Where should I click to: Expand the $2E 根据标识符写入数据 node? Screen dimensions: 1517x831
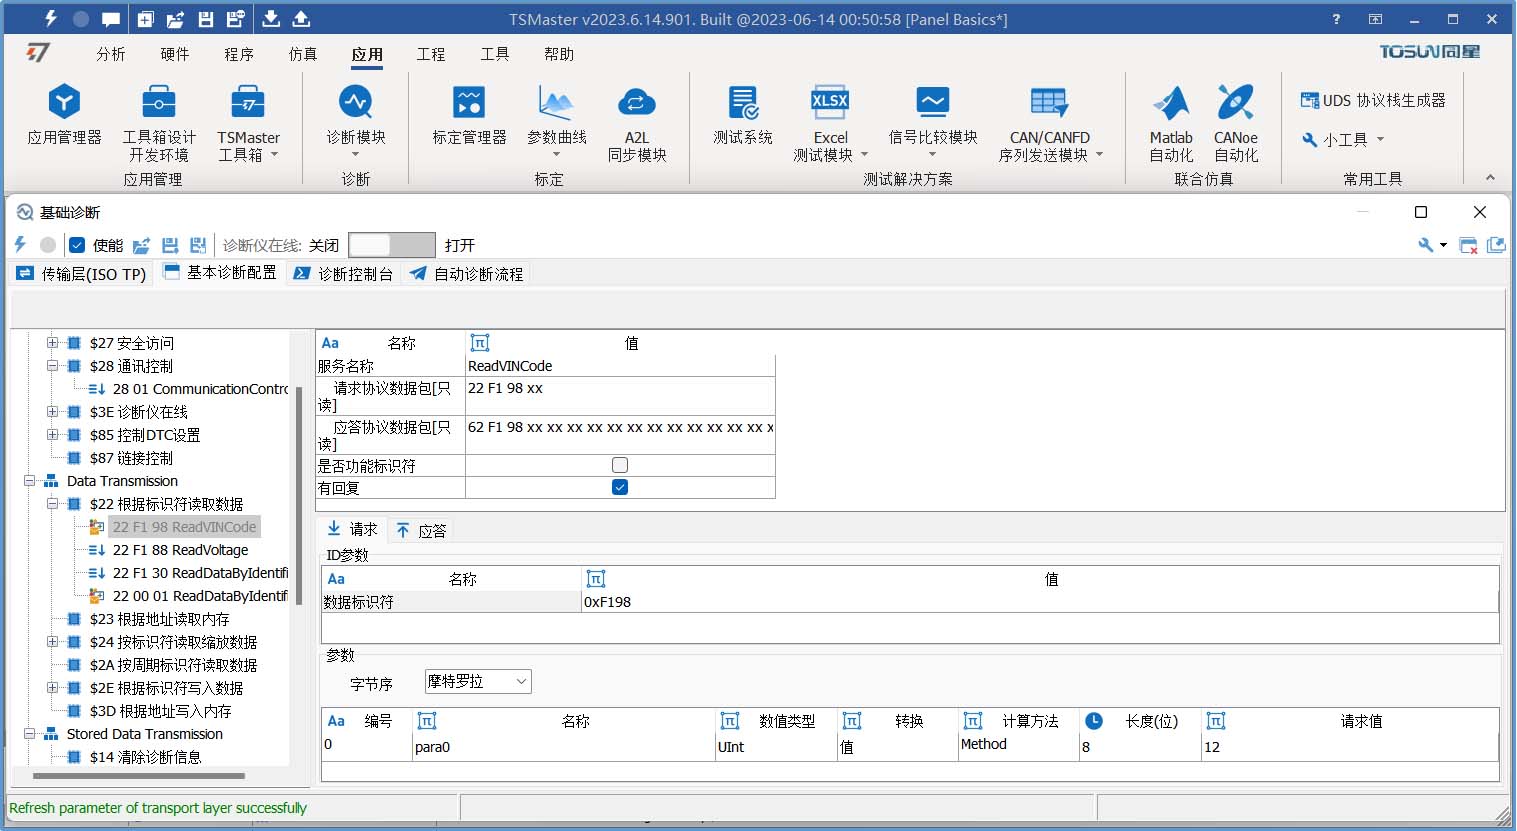coord(53,688)
